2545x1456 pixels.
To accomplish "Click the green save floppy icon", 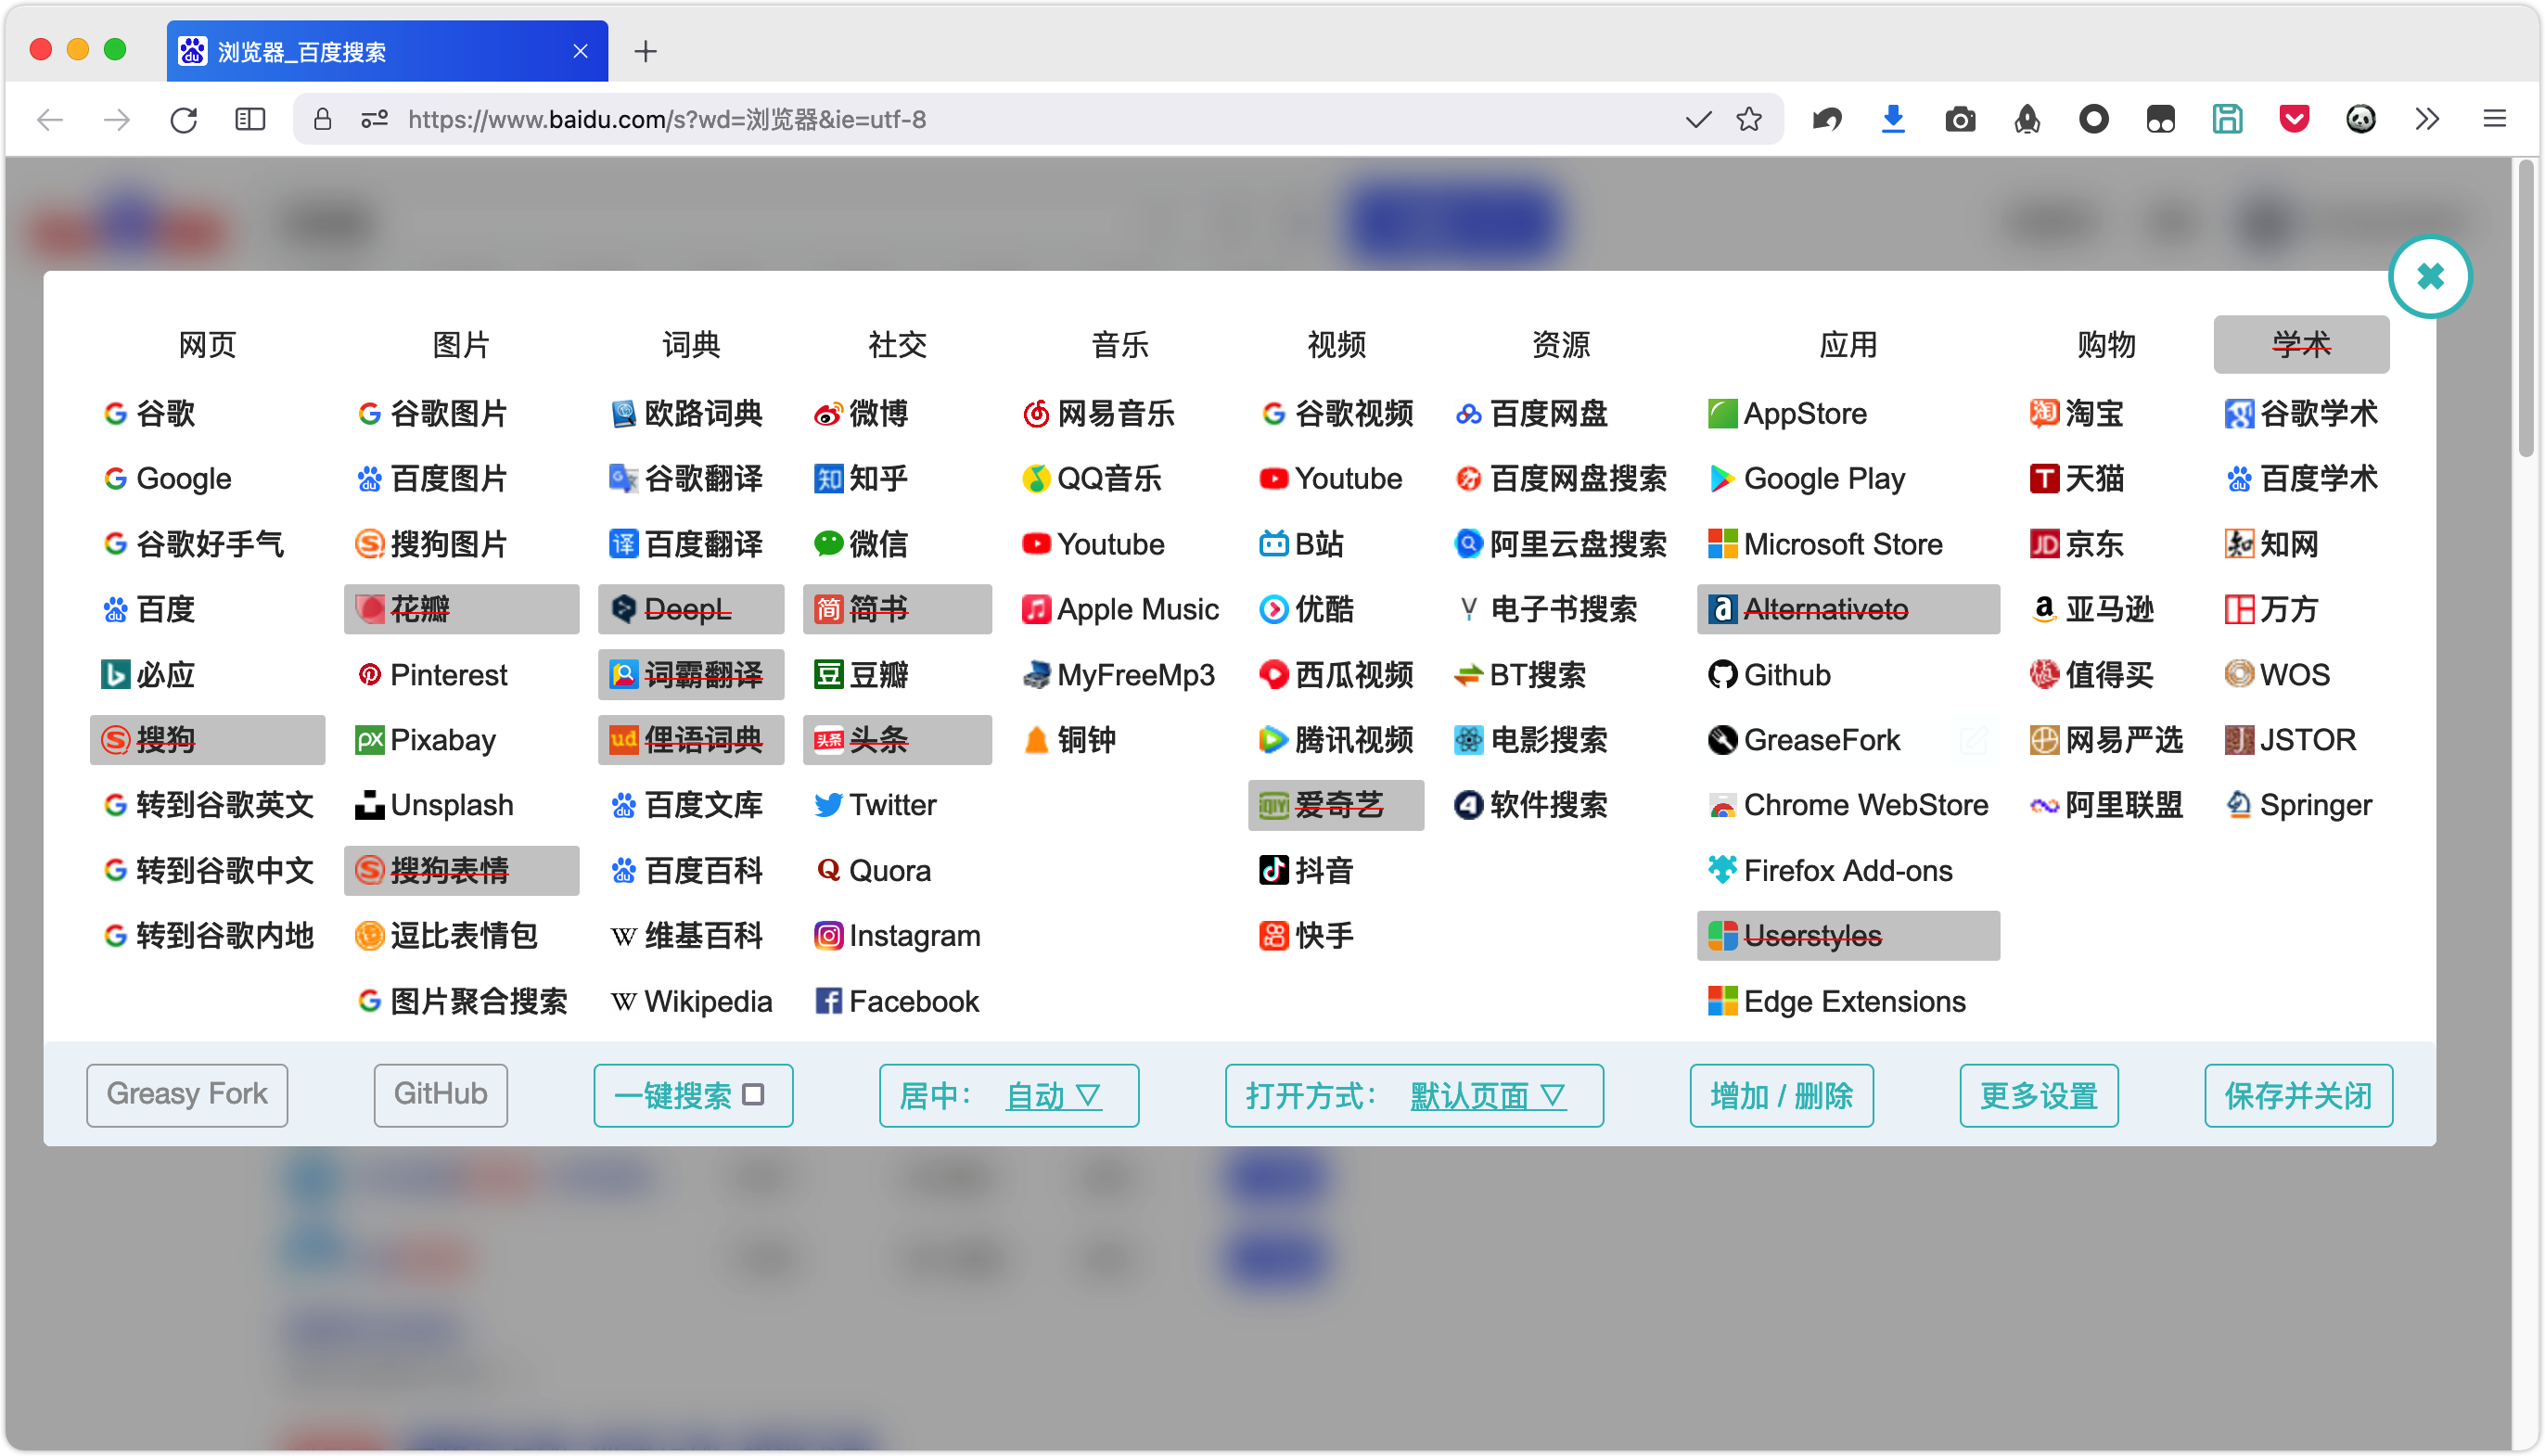I will [x=2227, y=119].
